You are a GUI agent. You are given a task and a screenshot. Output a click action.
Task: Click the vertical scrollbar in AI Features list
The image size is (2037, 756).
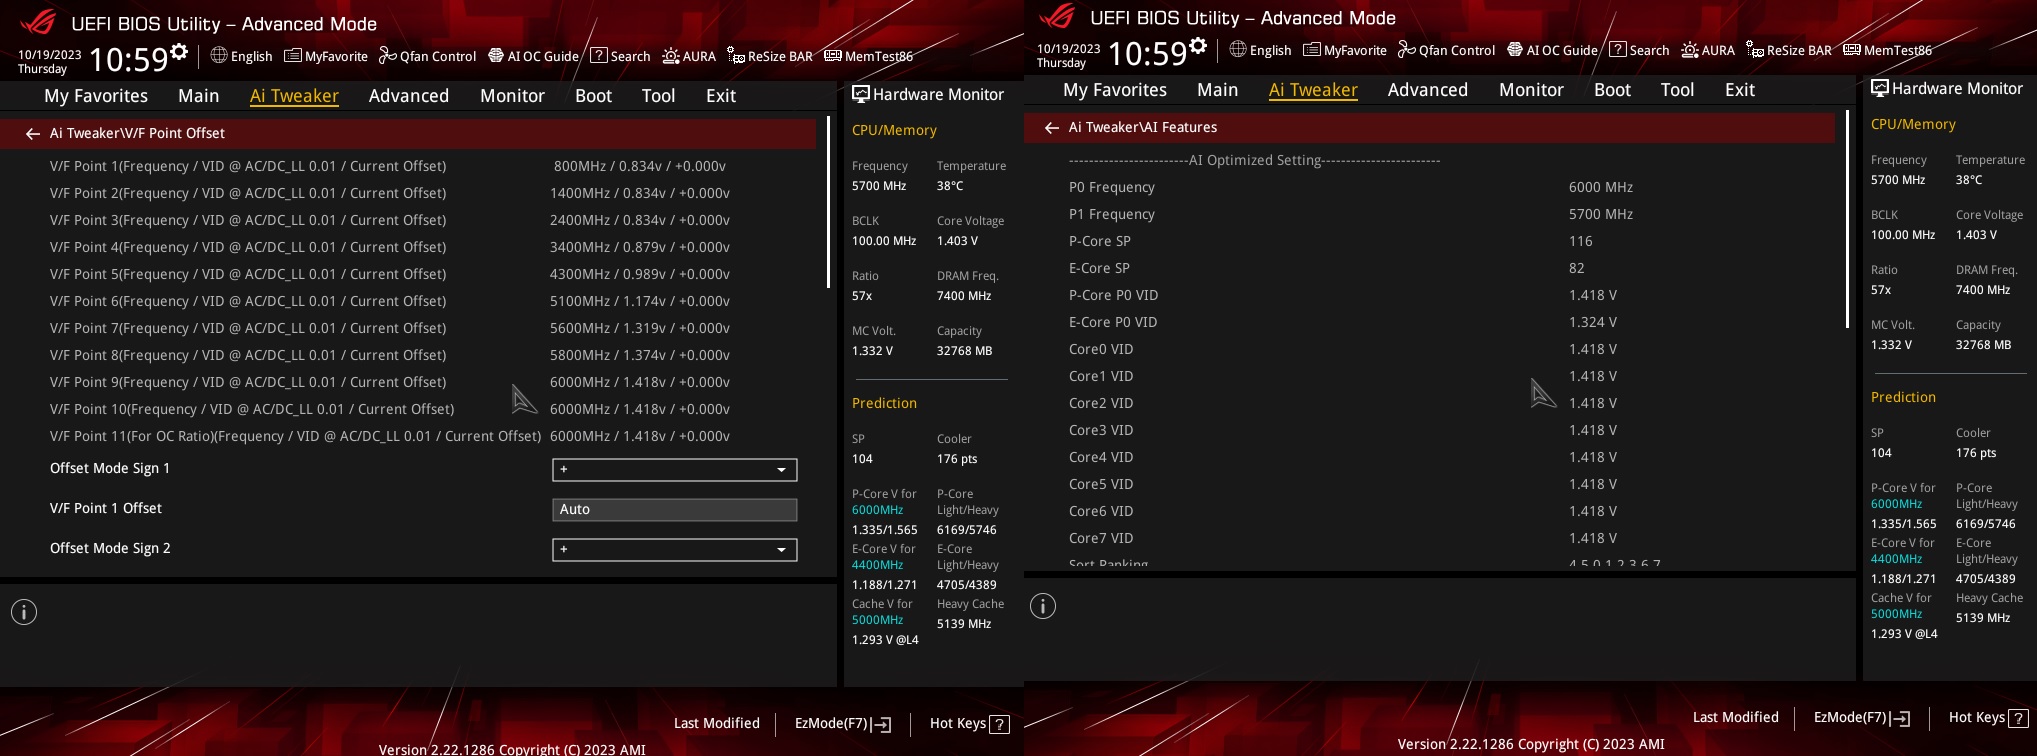tap(1847, 220)
